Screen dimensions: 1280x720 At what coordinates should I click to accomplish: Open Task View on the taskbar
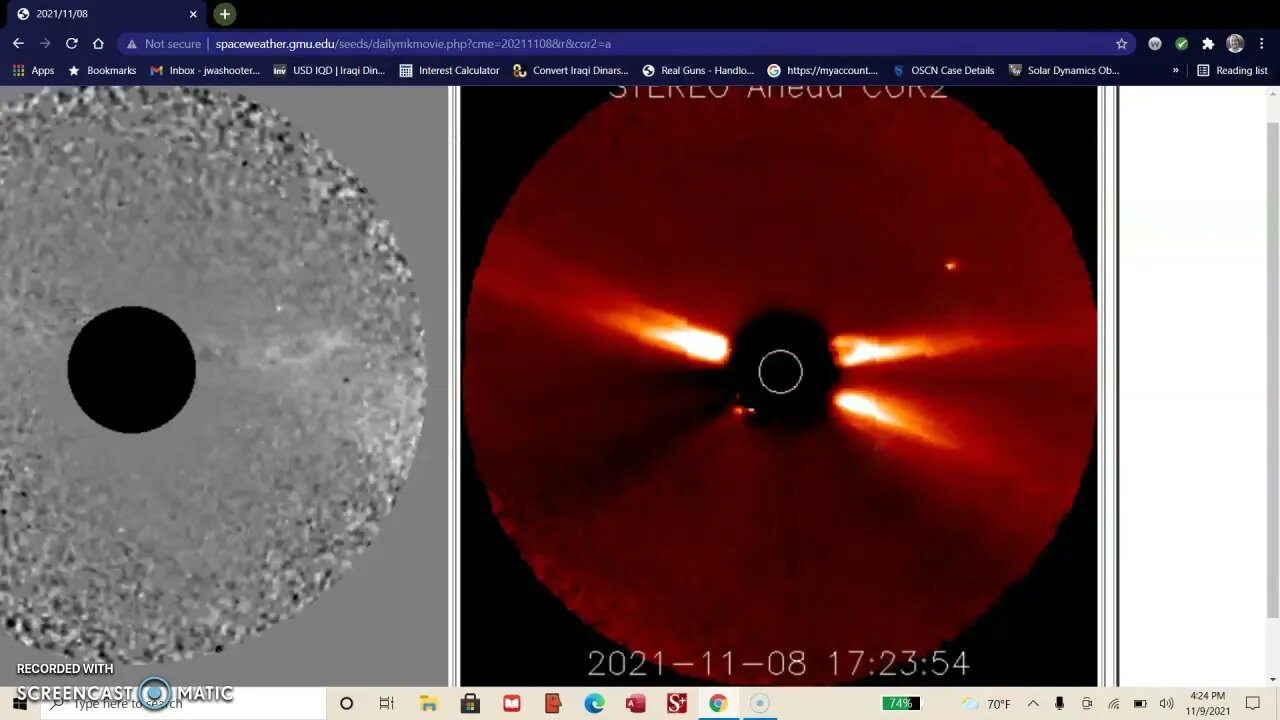[x=387, y=704]
